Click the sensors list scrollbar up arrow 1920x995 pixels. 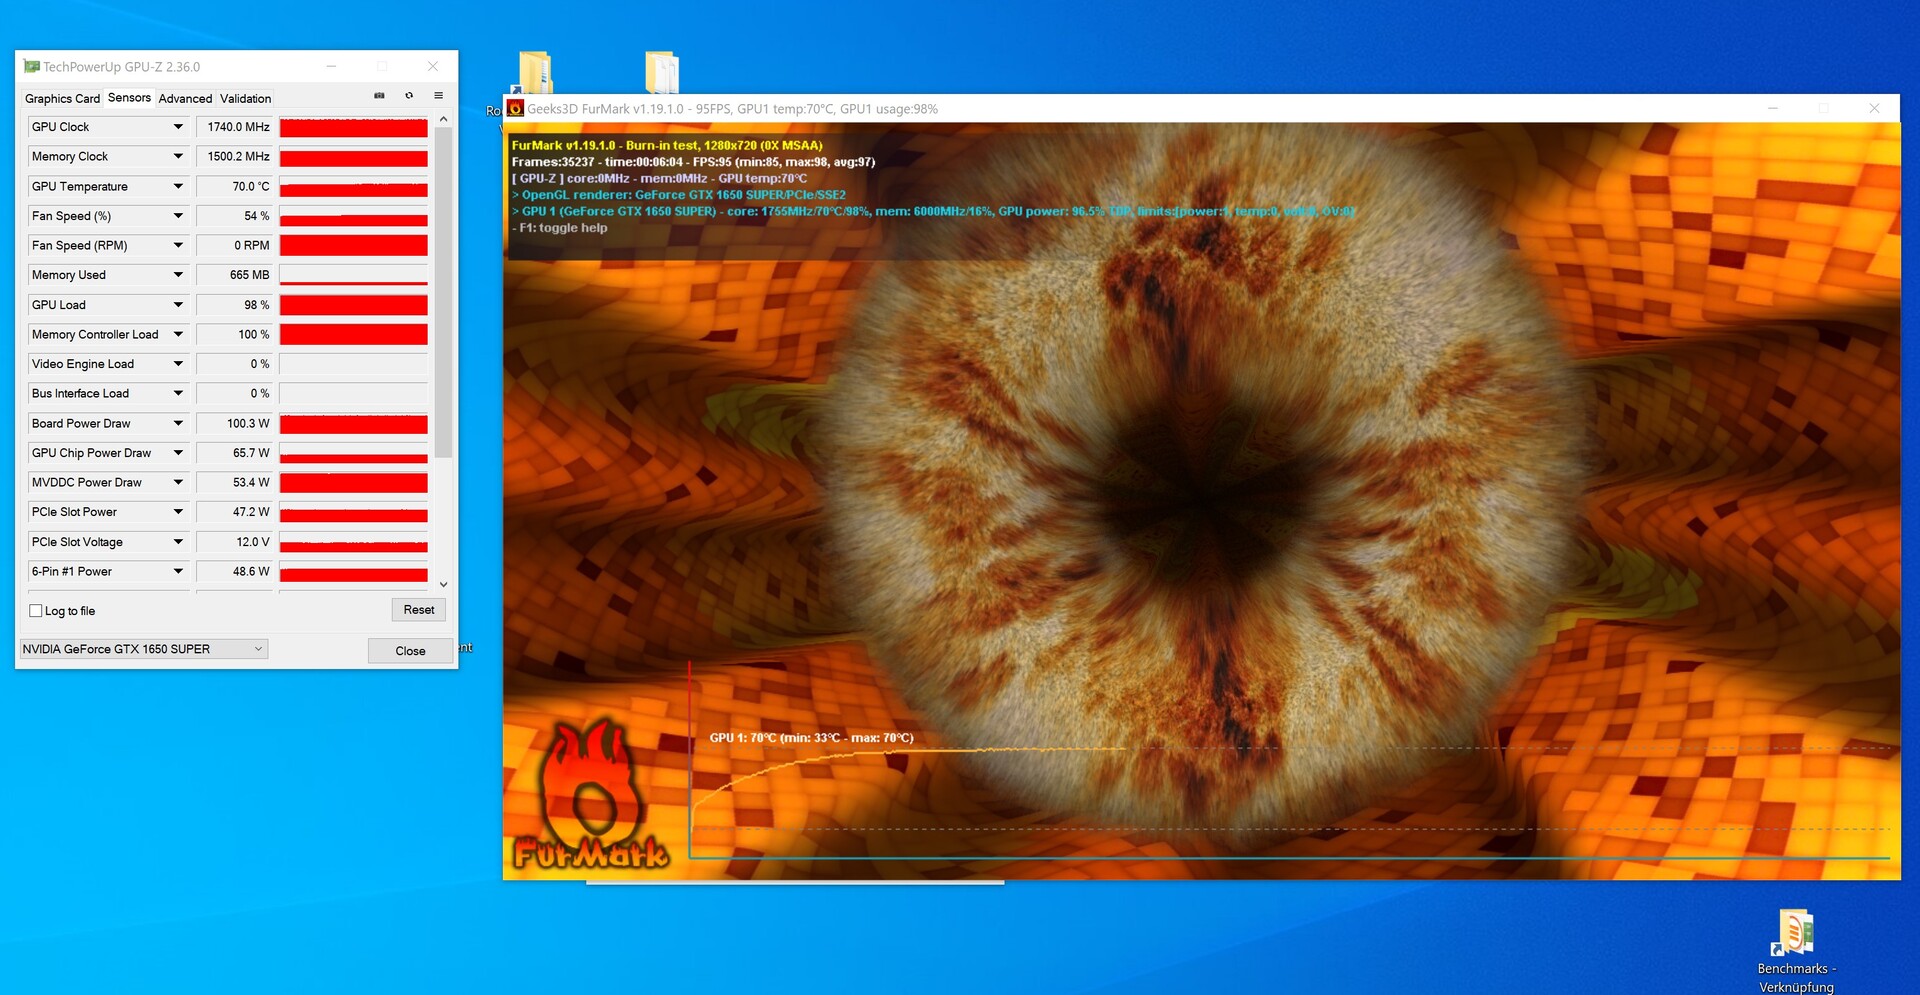(444, 119)
